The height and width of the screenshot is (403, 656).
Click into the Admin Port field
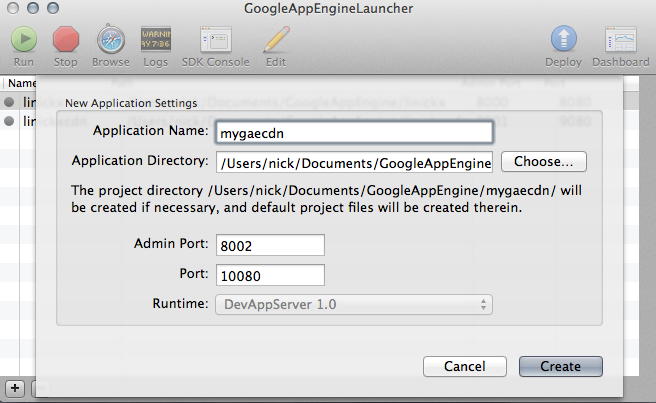pos(270,245)
